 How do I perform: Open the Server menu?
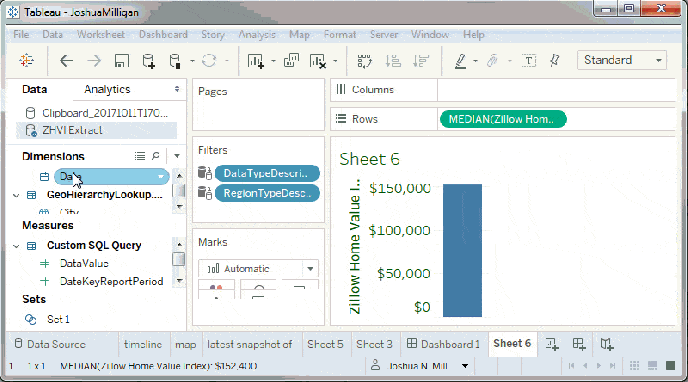384,34
